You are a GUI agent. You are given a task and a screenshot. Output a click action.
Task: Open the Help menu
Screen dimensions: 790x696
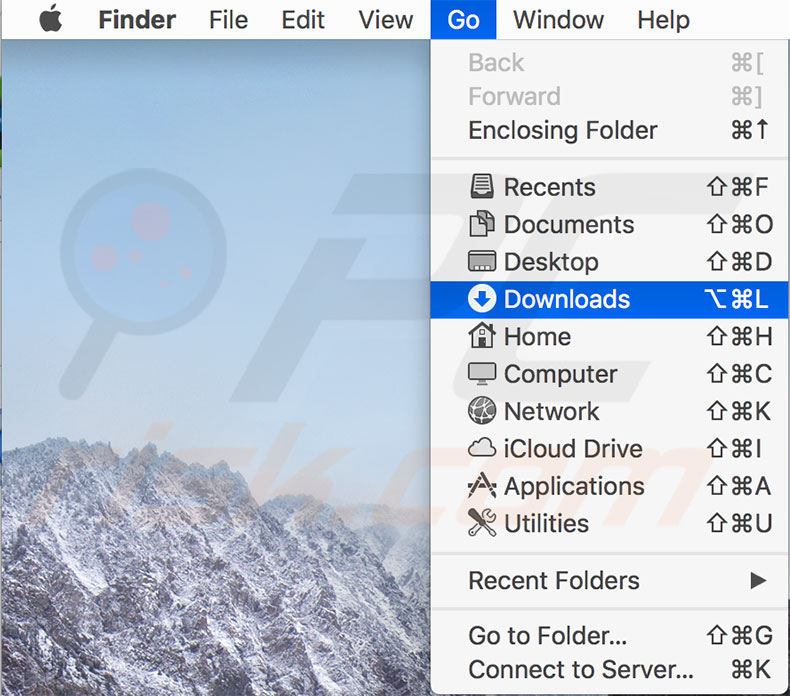[x=664, y=20]
